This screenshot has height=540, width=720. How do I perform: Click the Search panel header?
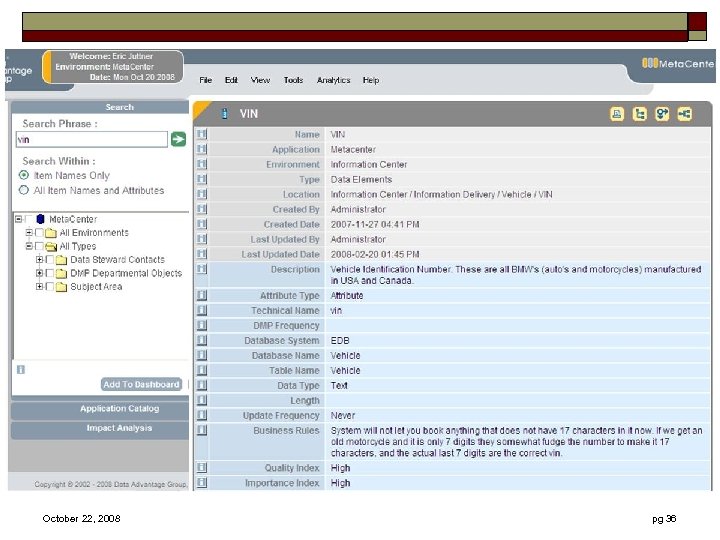100,107
